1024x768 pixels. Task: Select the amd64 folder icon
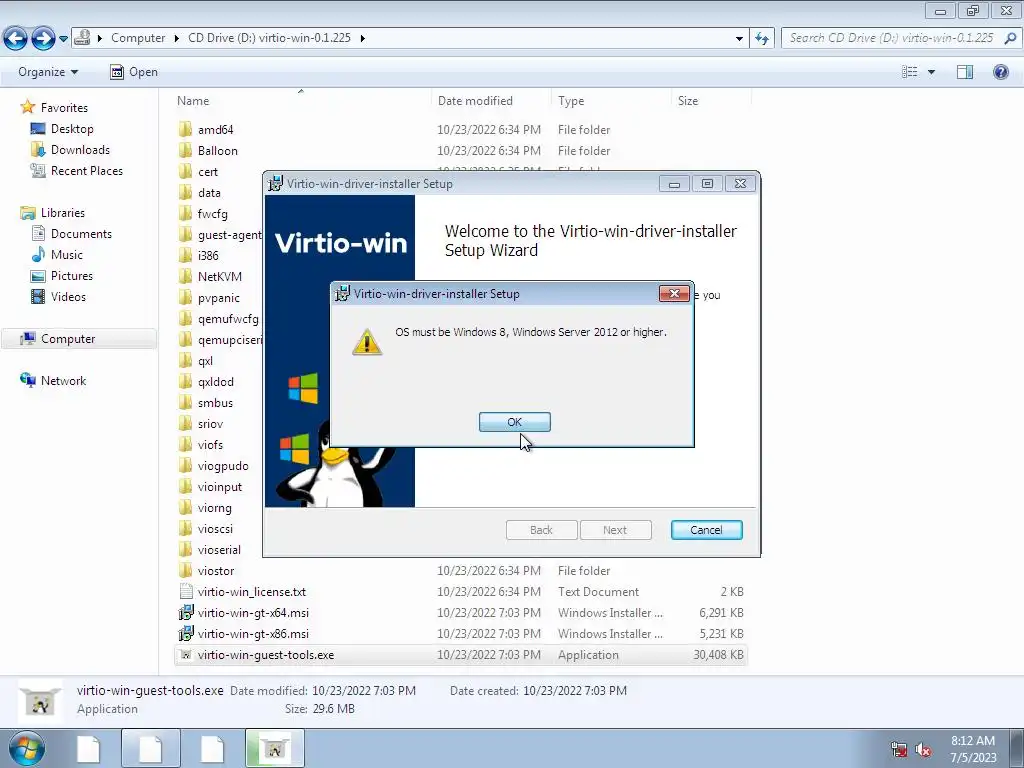point(185,129)
